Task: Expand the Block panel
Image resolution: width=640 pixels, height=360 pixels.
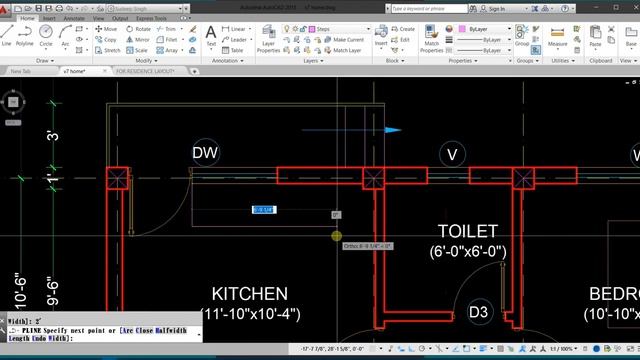Action: pos(395,60)
